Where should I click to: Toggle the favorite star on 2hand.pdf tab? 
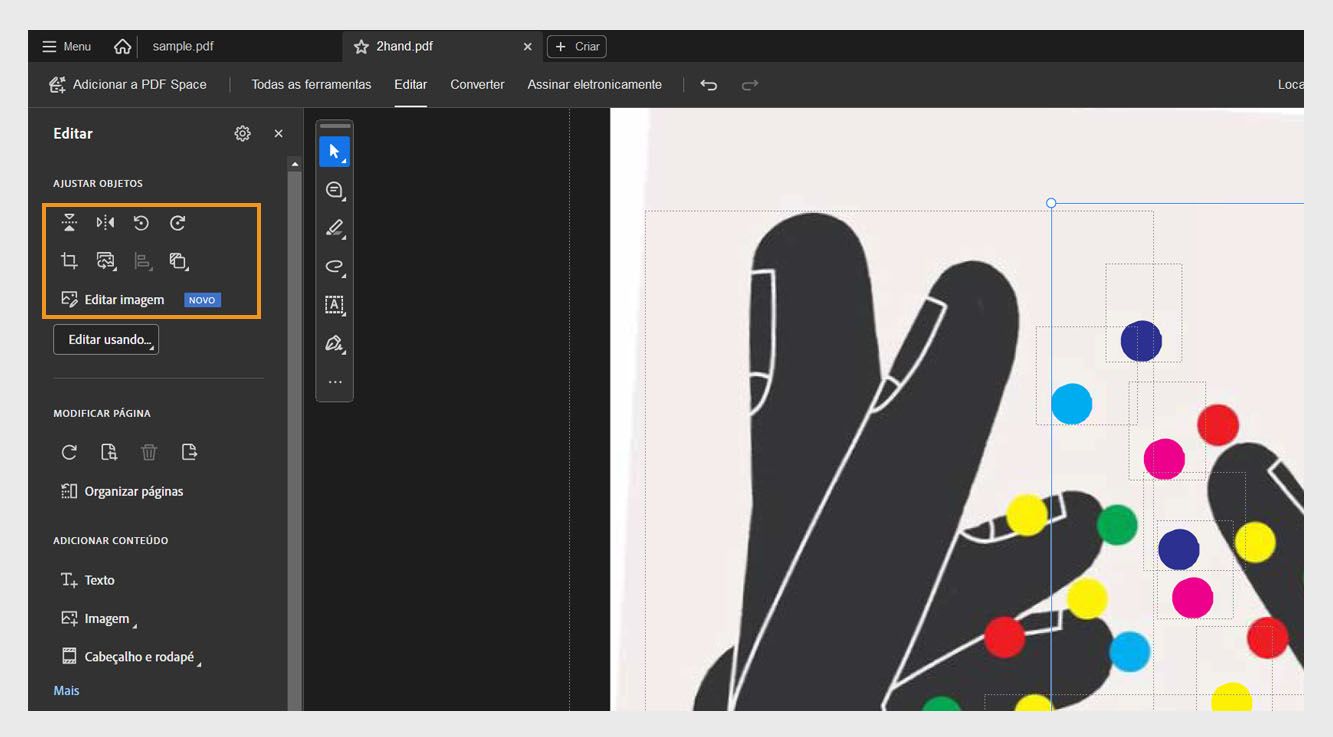click(x=359, y=45)
